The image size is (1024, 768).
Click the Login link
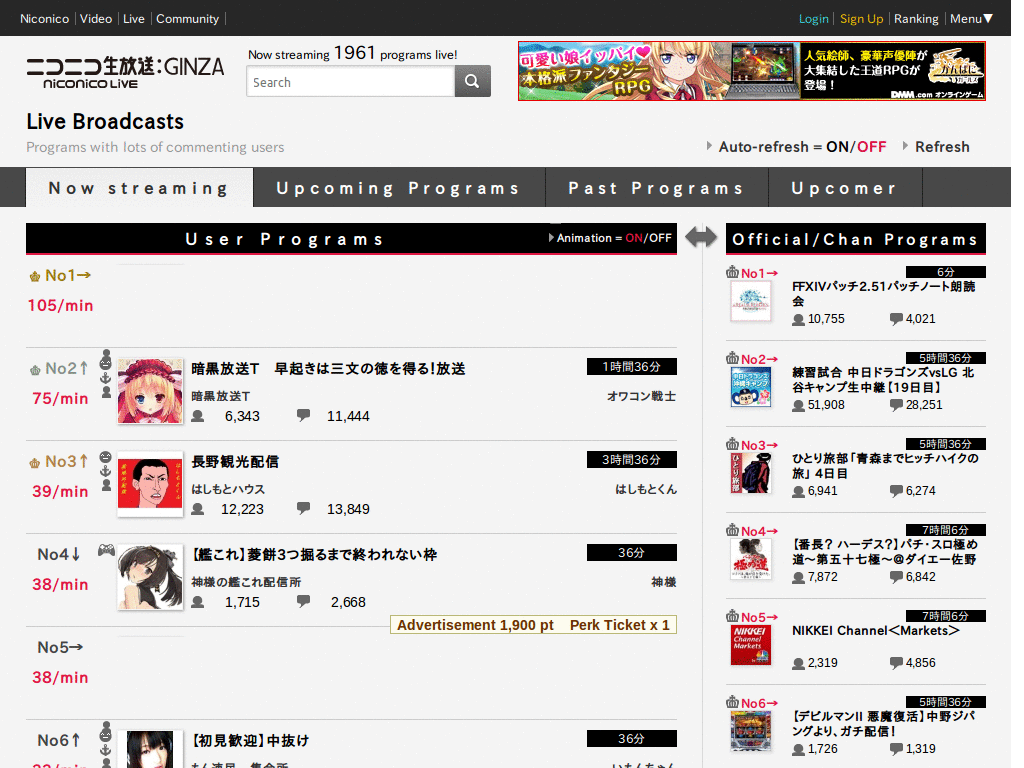click(x=814, y=19)
